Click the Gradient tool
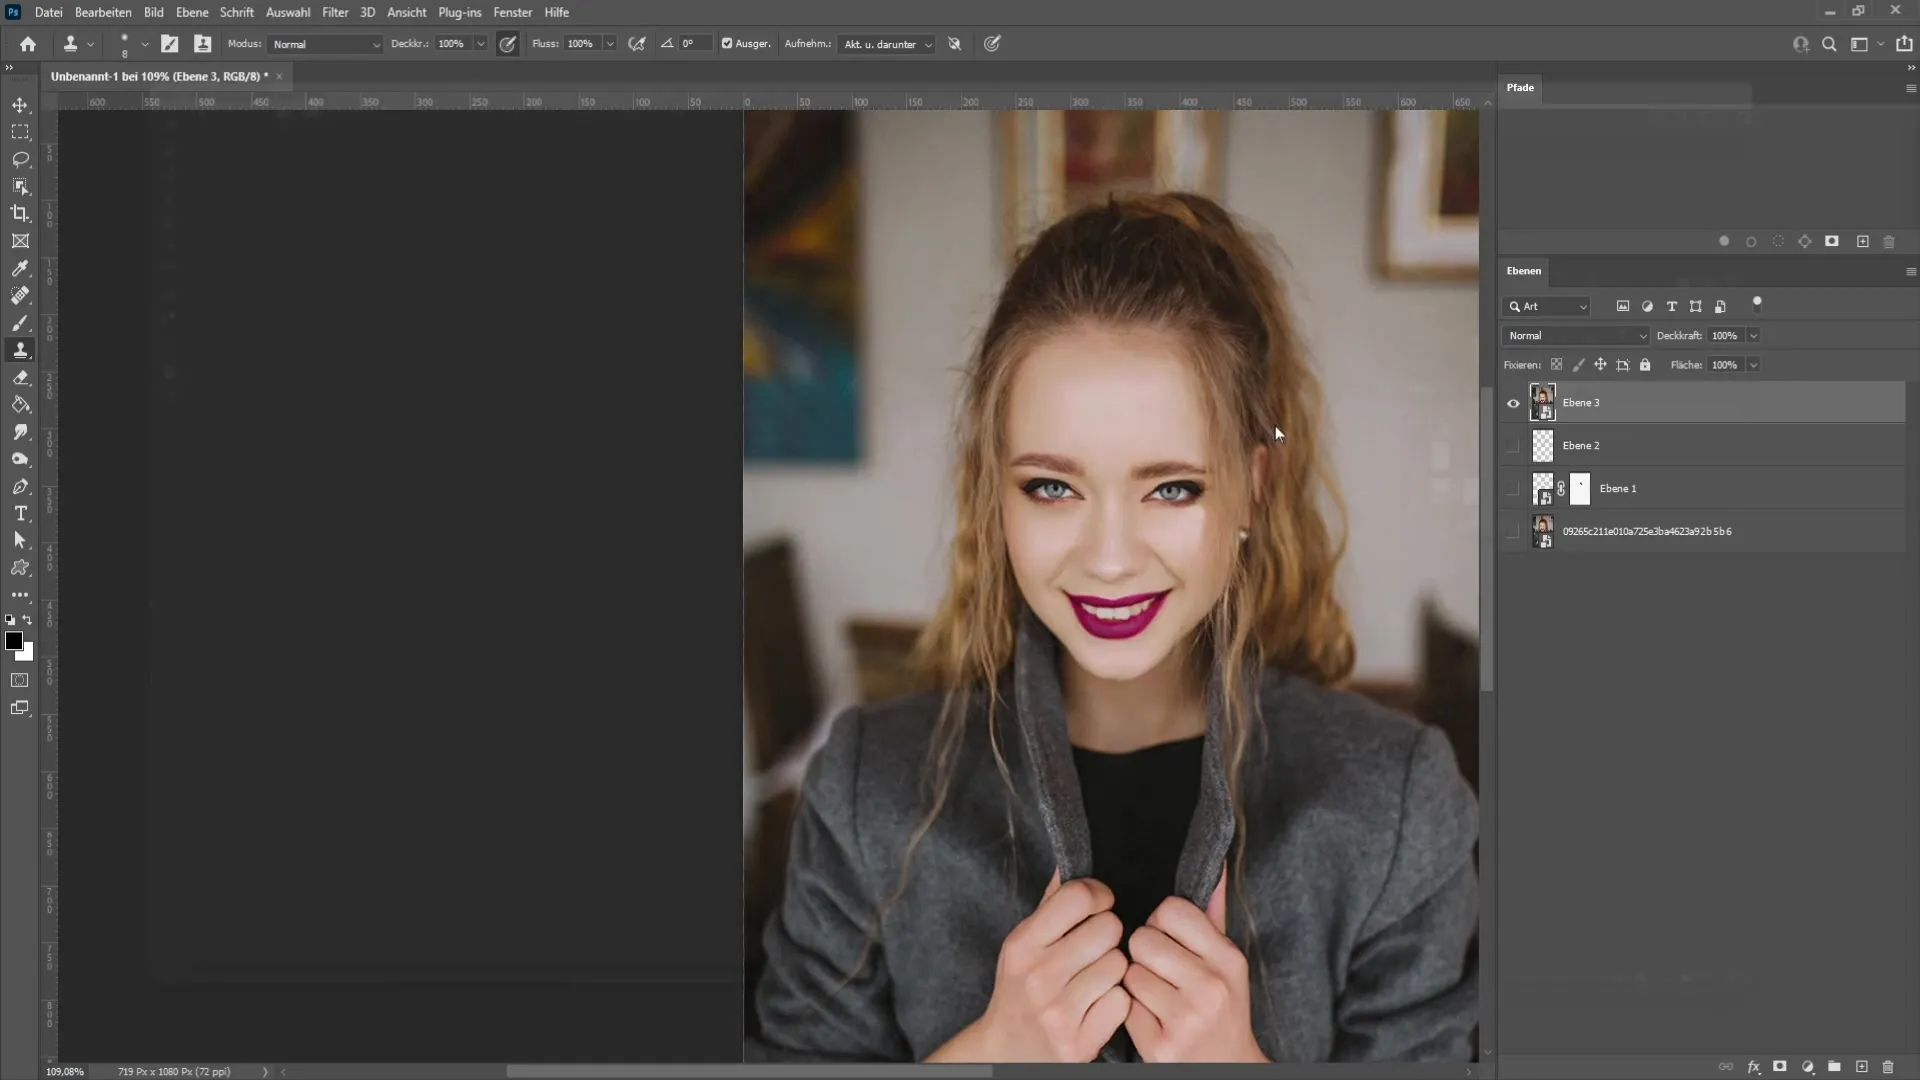1920x1080 pixels. (x=20, y=405)
